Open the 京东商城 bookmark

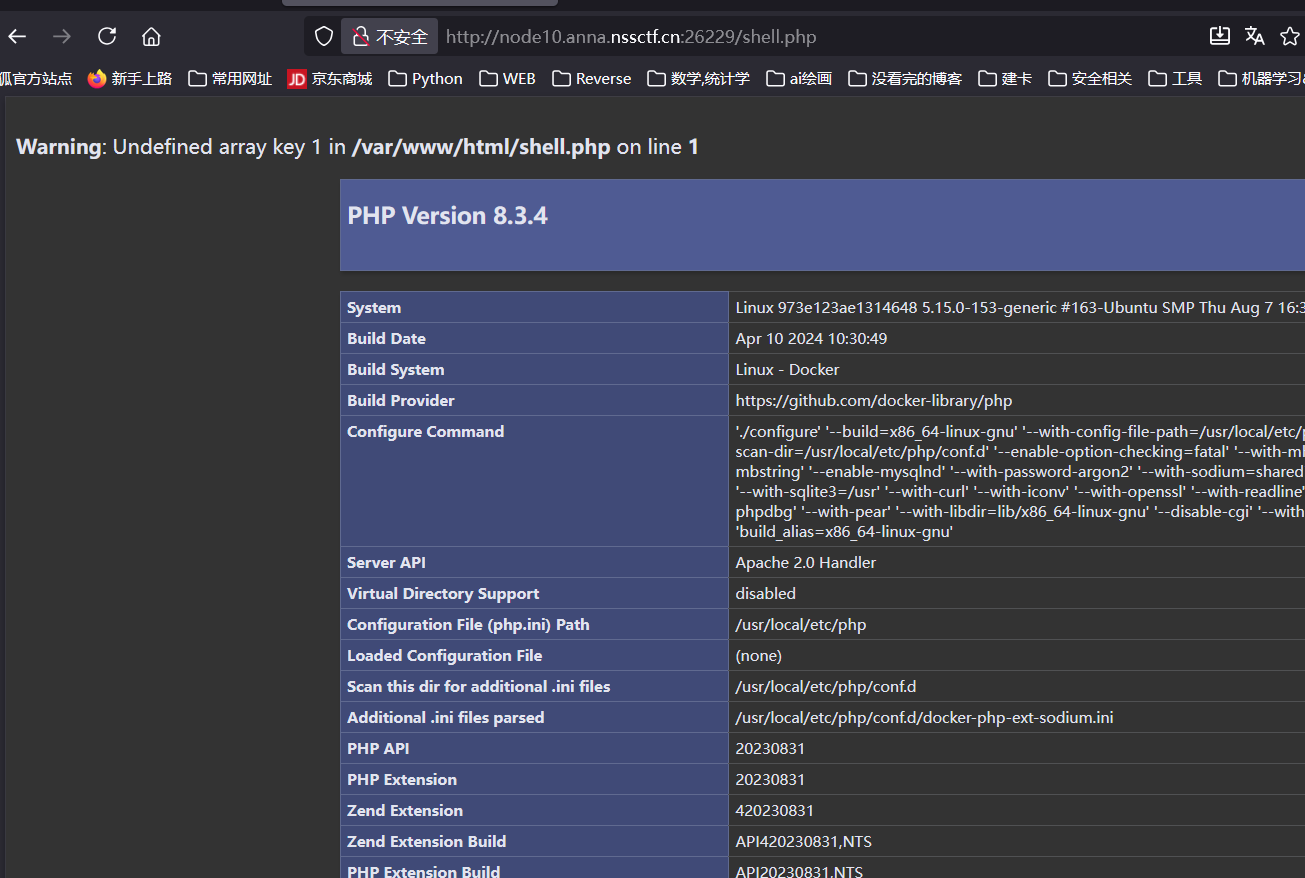pos(330,78)
